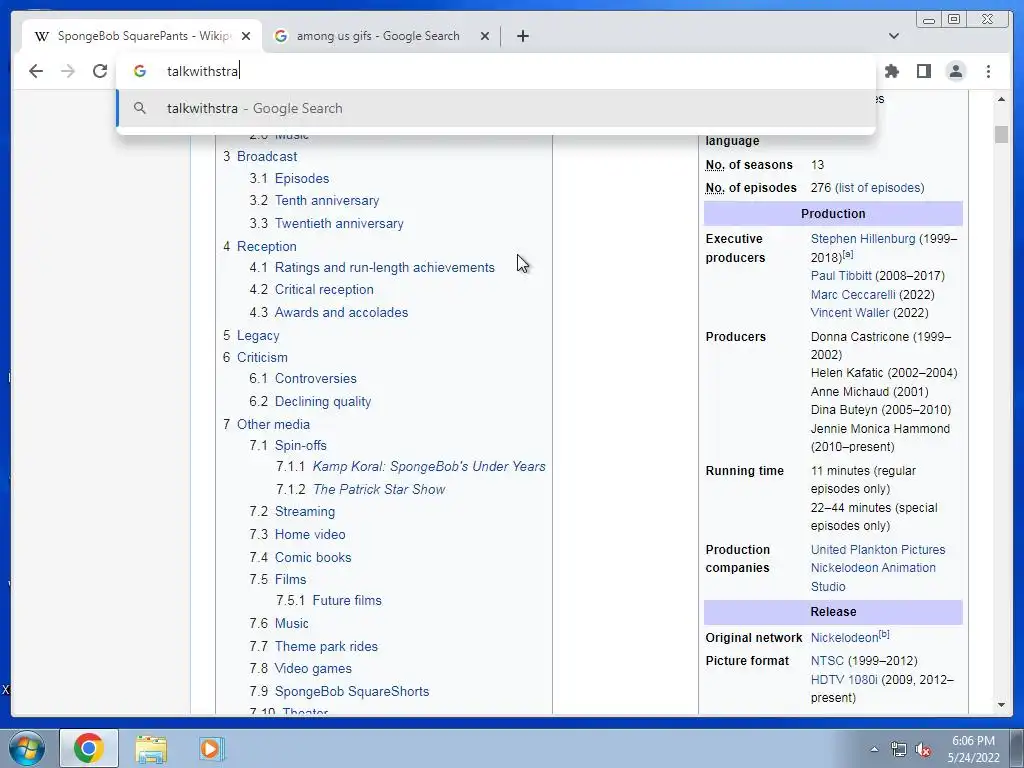
Task: Switch to among us gifs Google Search tab
Action: [x=377, y=36]
